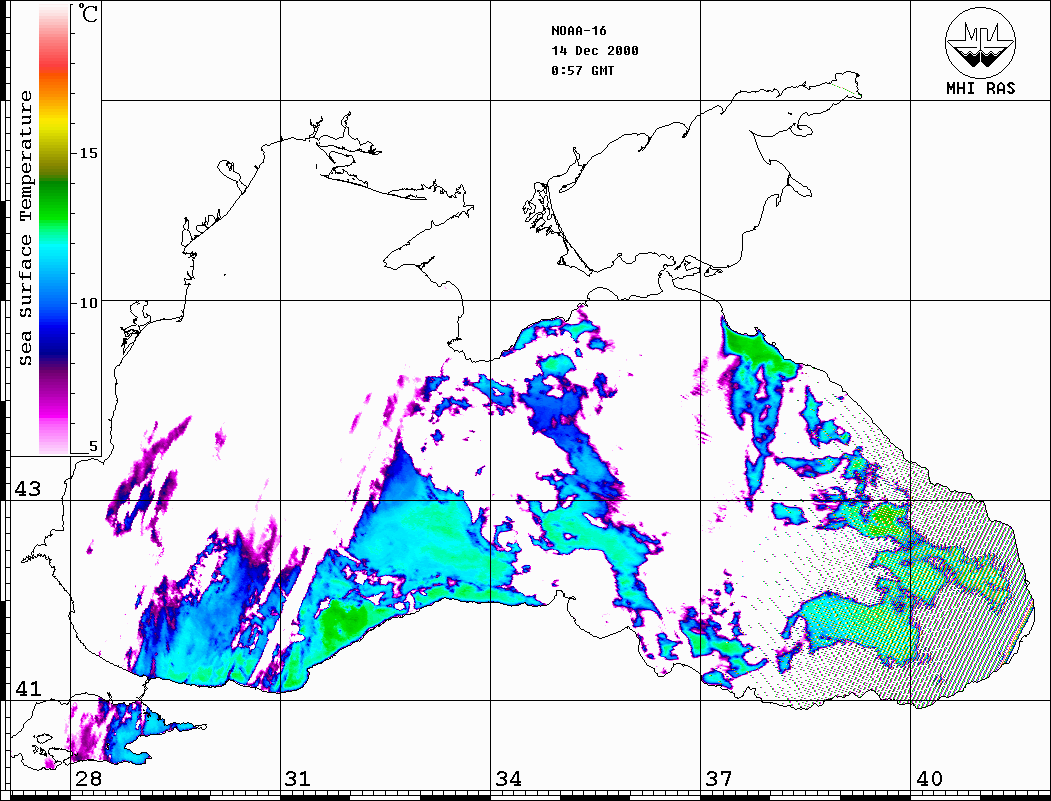The image size is (1051, 801).
Task: Click longitude label 28
Action: [89, 779]
